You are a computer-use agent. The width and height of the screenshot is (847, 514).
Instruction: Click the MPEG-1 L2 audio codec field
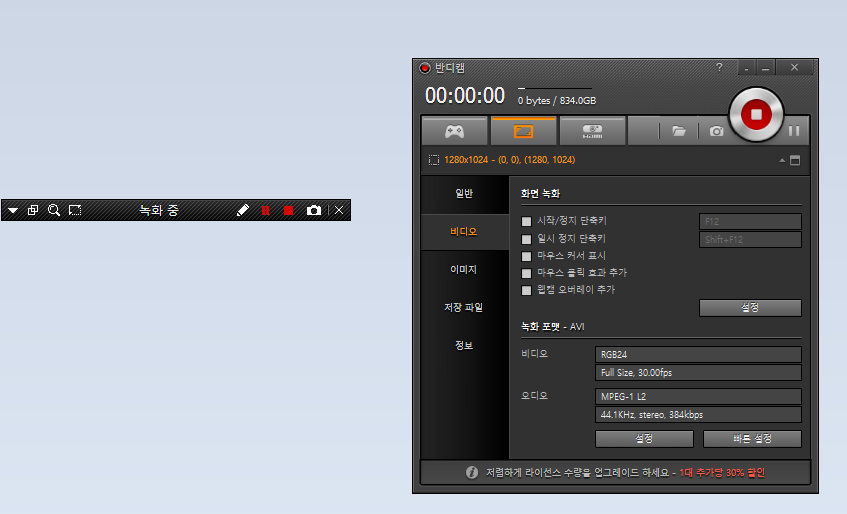698,396
